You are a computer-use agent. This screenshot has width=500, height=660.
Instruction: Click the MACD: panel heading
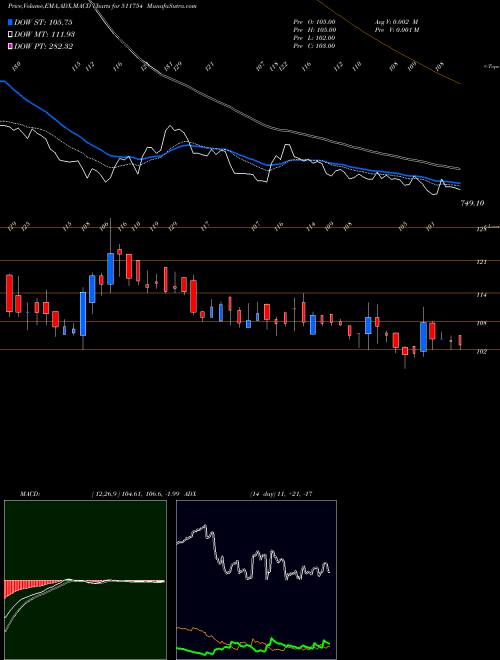(x=29, y=494)
